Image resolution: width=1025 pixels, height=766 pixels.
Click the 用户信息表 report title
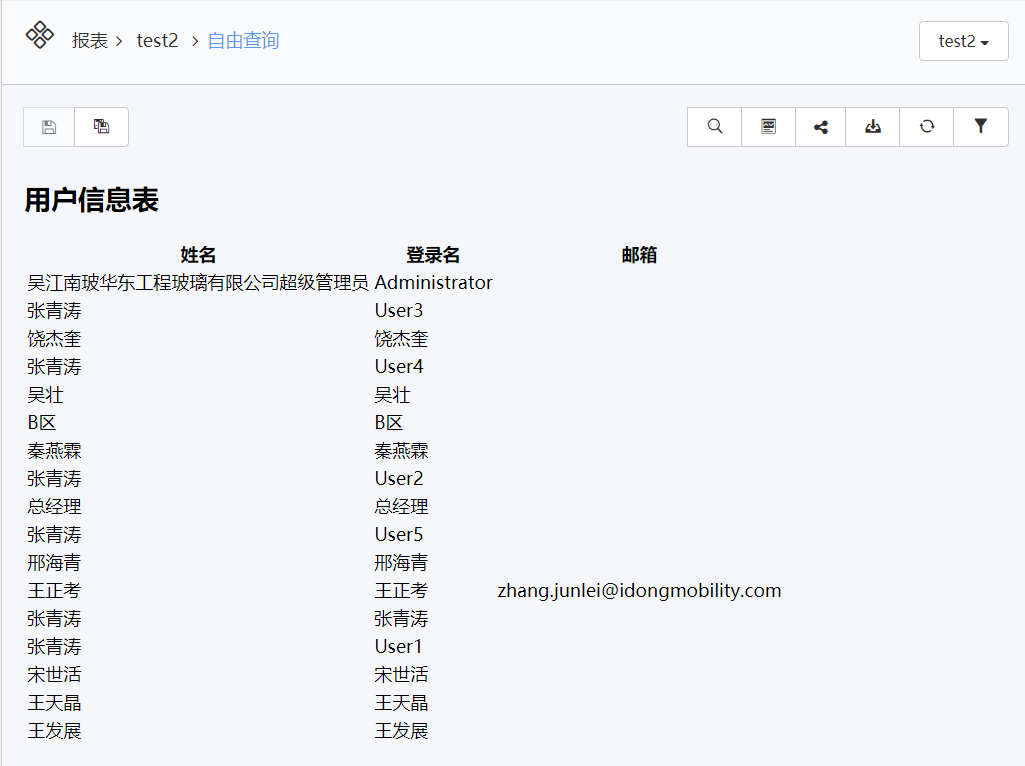coord(92,200)
